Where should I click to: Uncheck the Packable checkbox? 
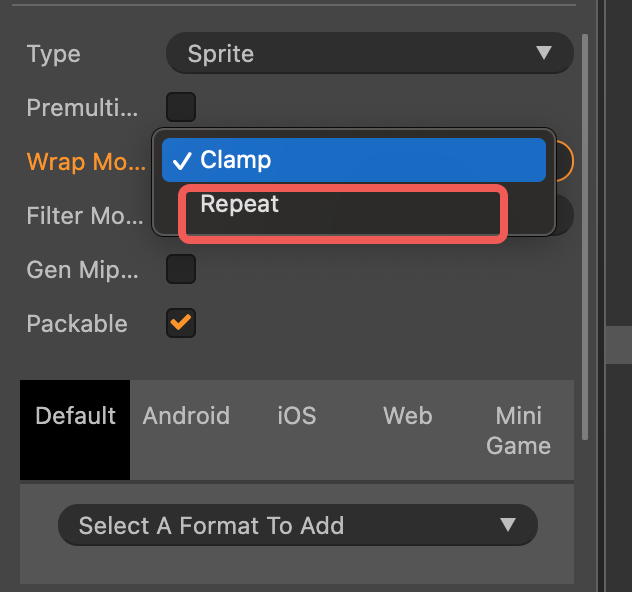pos(181,323)
